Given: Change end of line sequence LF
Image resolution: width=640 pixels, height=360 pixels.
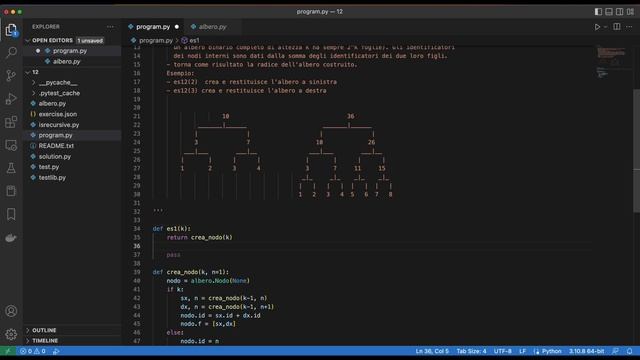Looking at the screenshot, I should pos(522,351).
